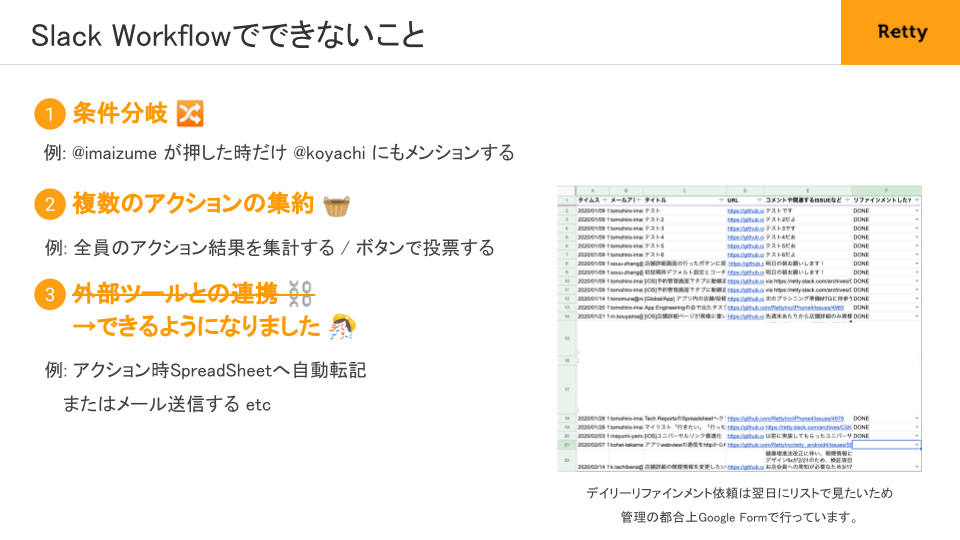Expand the DONE dropdown in the テスト row
The height and width of the screenshot is (540, 960).
pyautogui.click(x=917, y=211)
